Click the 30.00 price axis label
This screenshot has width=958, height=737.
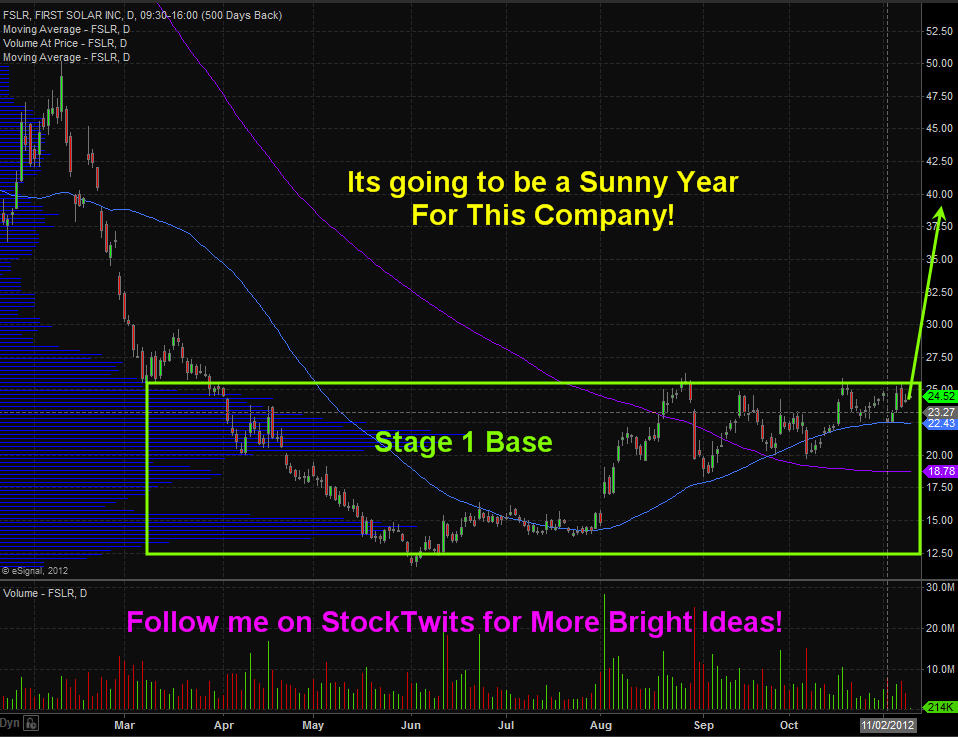click(940, 324)
